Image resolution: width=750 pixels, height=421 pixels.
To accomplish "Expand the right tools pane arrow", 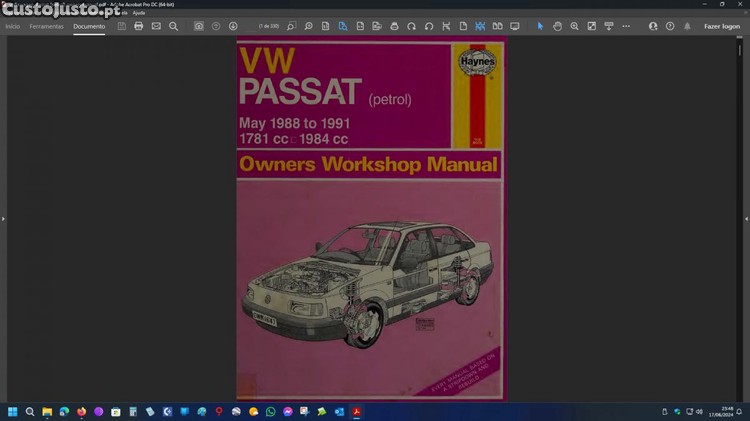I will click(746, 218).
